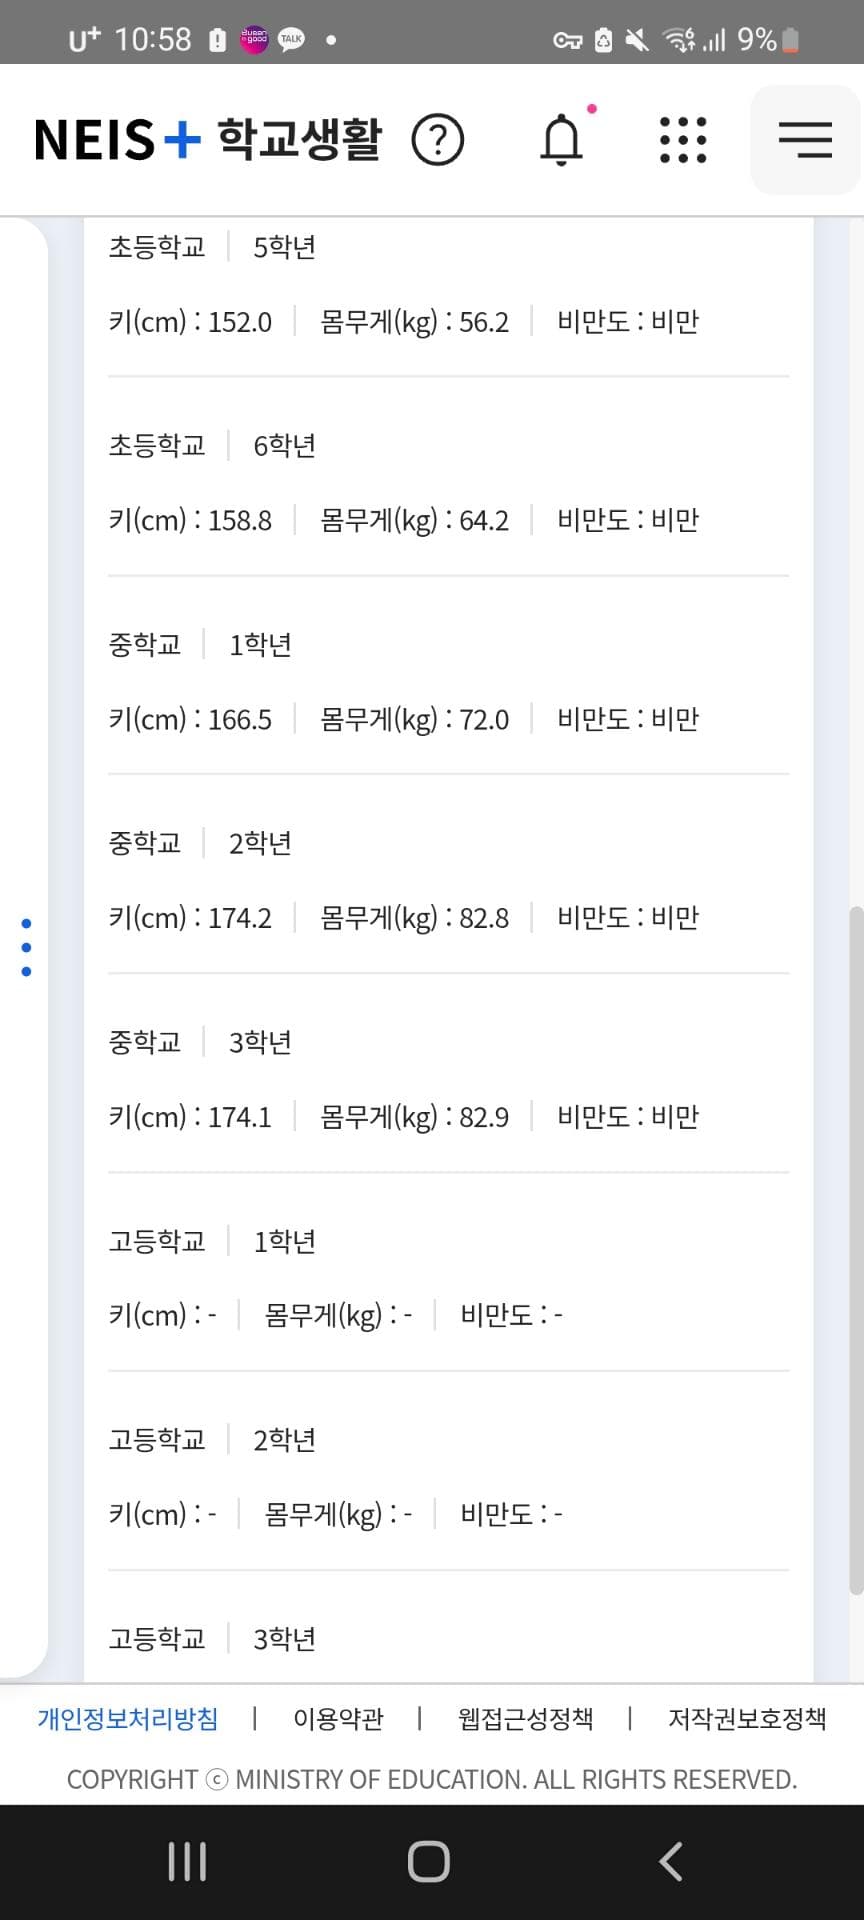Tap the three blue dots side handle
864x1920 pixels.
(x=26, y=947)
